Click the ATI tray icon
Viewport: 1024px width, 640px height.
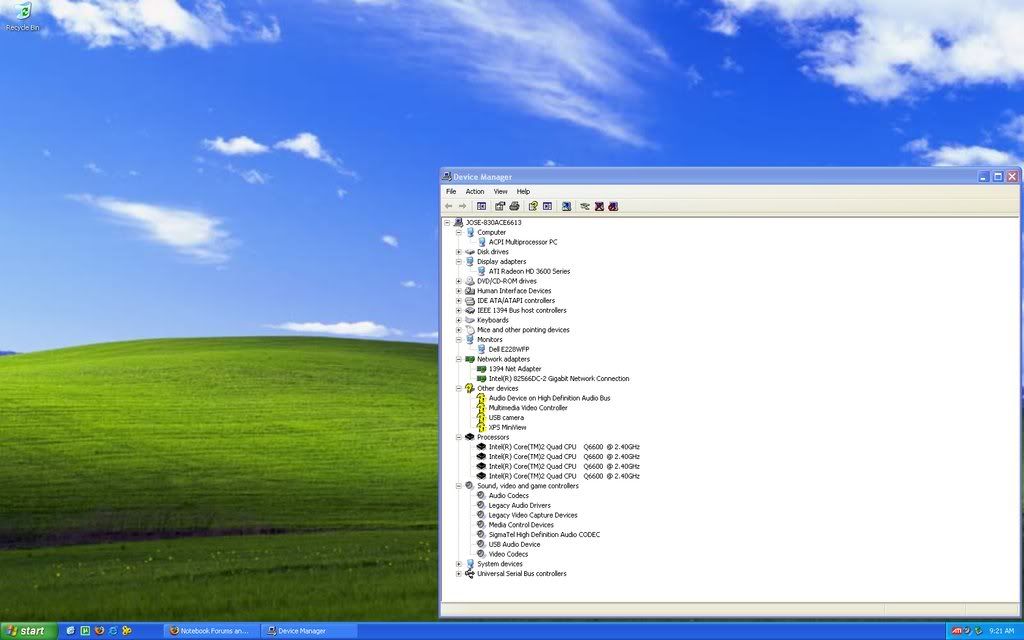click(x=957, y=631)
